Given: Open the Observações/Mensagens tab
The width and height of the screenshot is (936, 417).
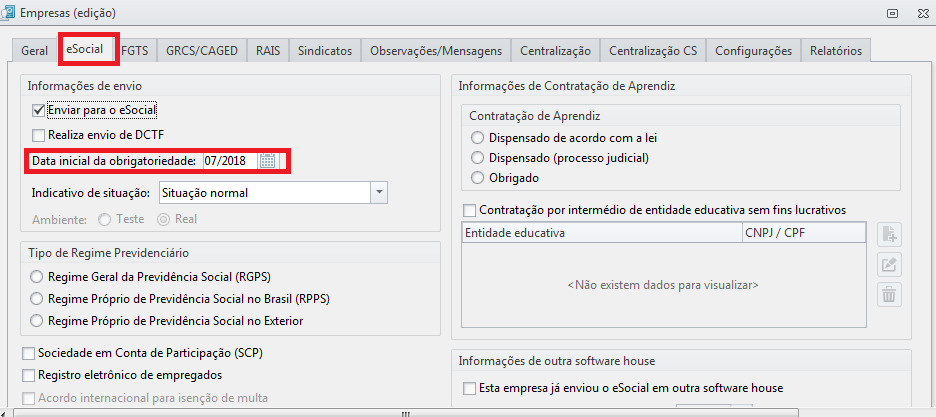Looking at the screenshot, I should point(436,51).
